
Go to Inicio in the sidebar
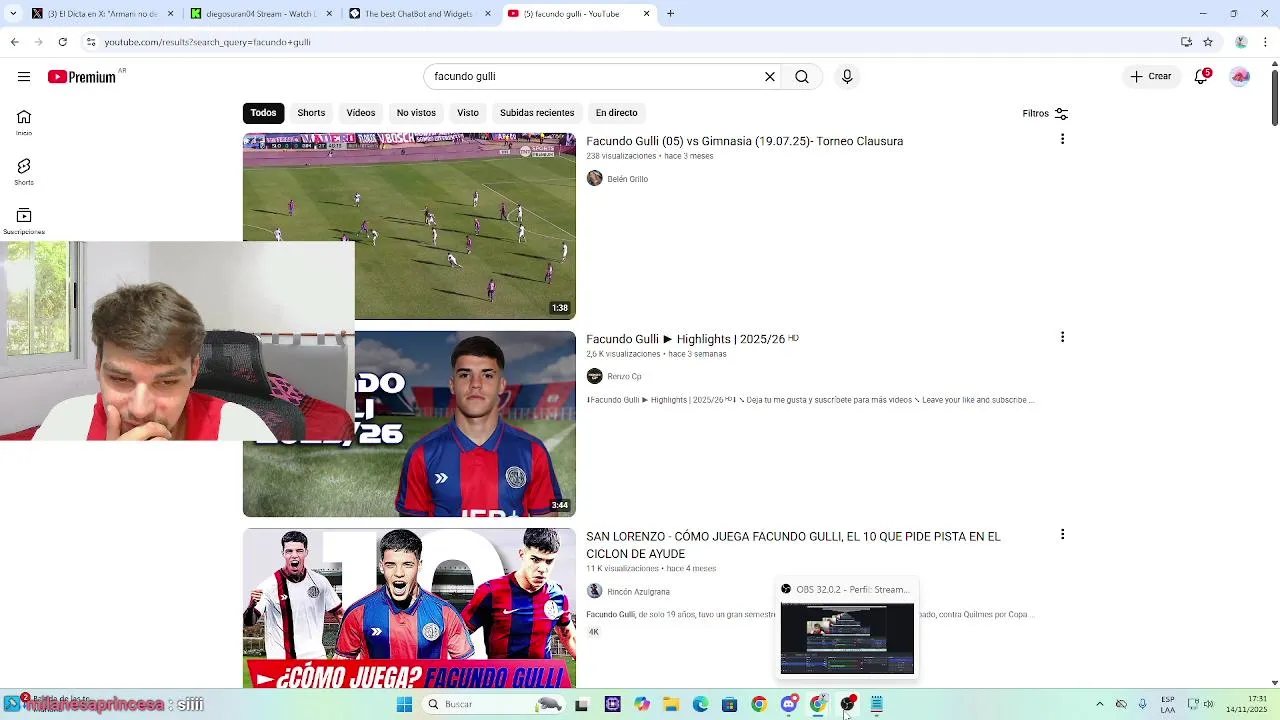[x=24, y=122]
